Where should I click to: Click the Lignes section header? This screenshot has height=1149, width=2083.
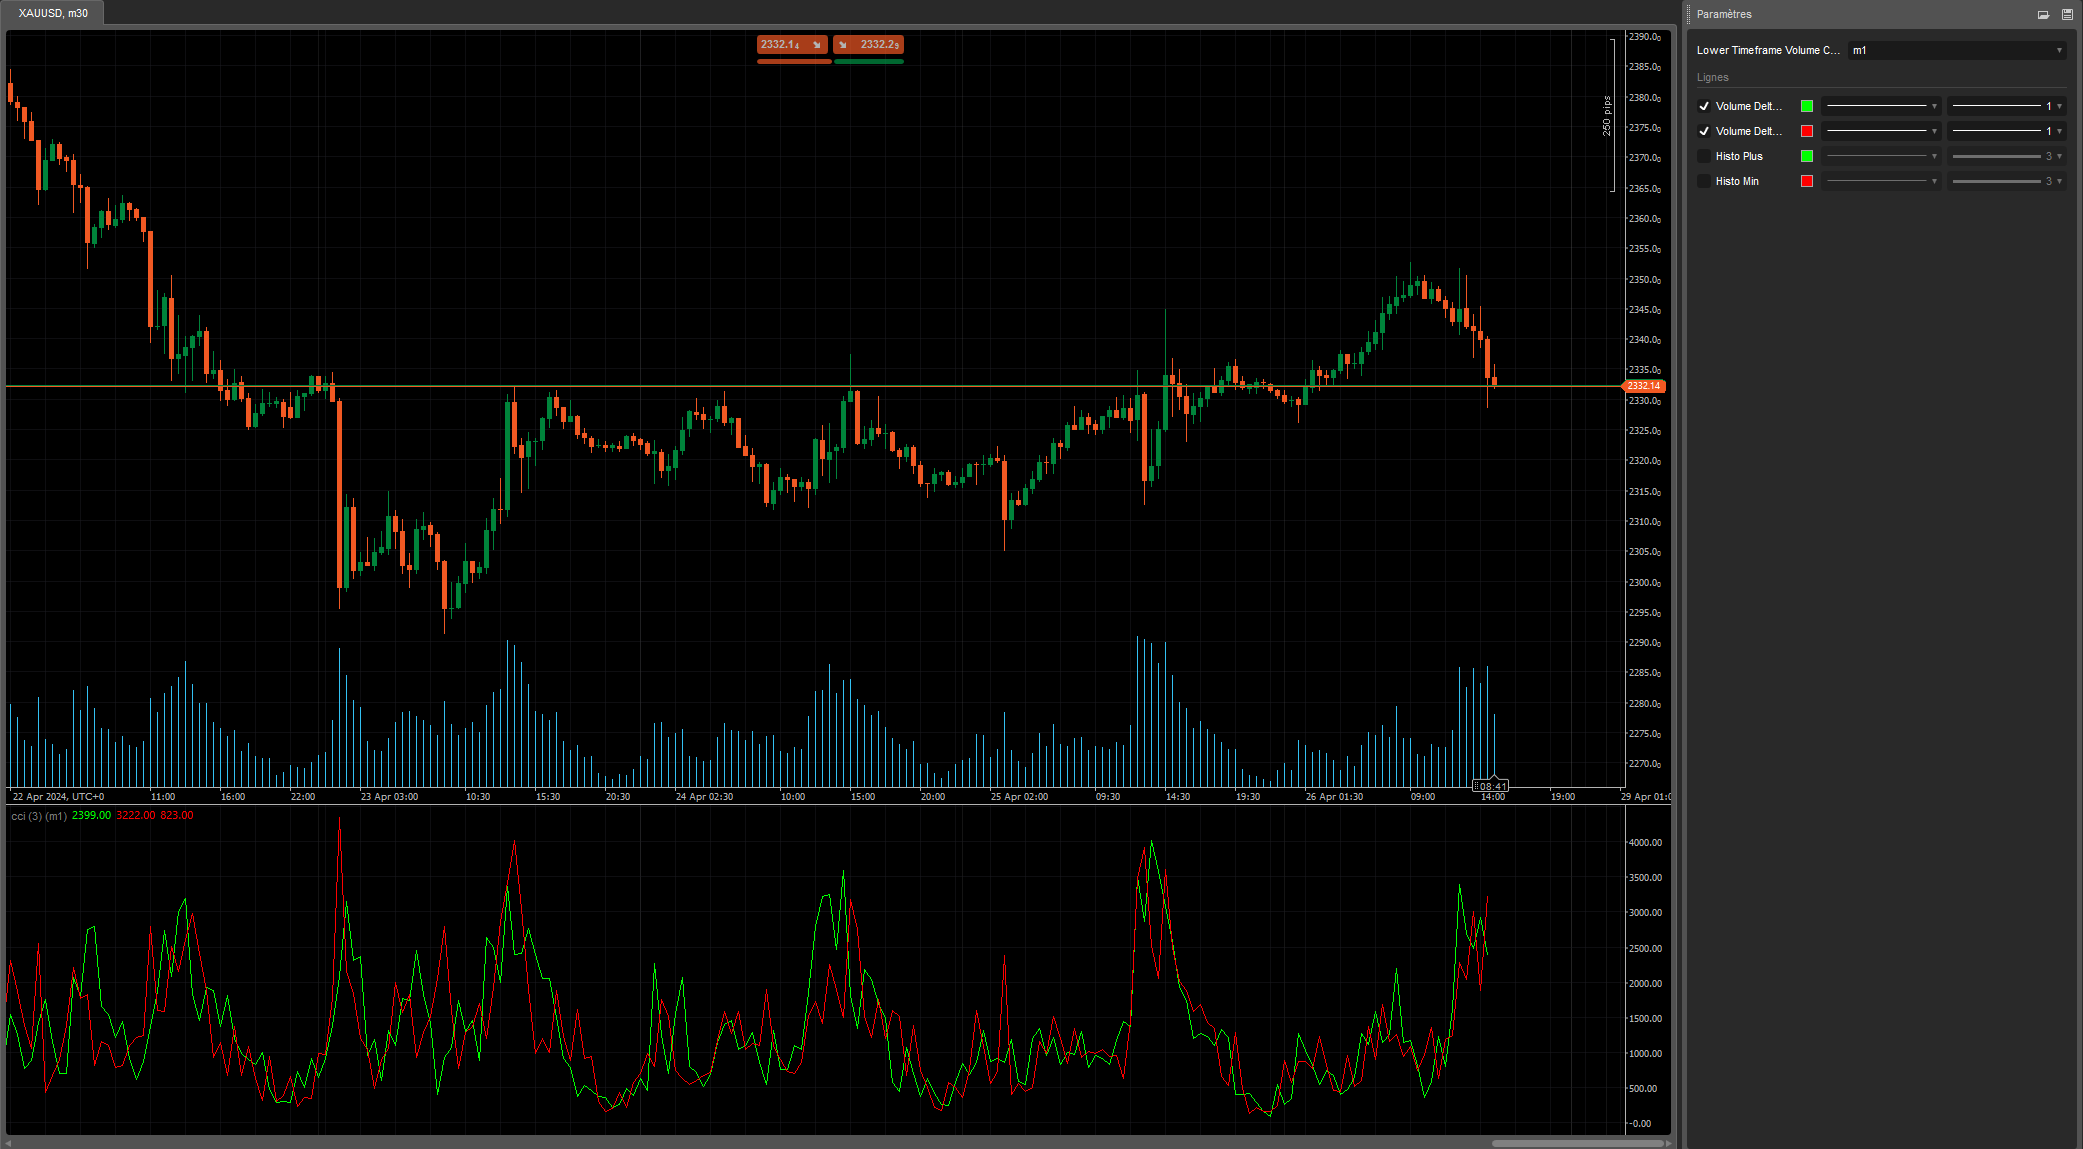pyautogui.click(x=1712, y=77)
